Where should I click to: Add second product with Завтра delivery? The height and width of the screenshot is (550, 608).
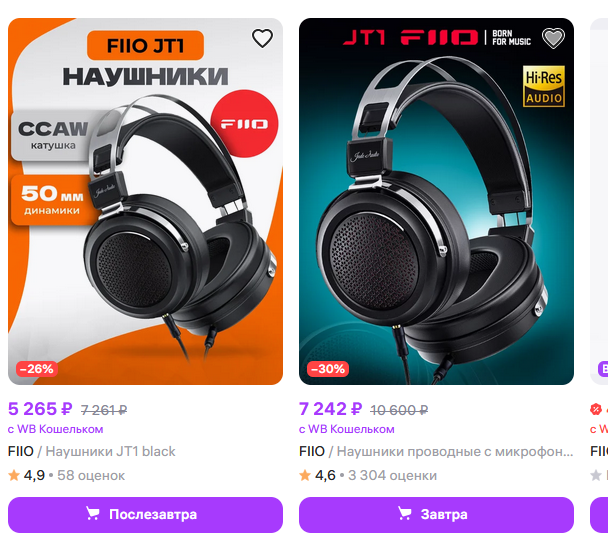(436, 515)
